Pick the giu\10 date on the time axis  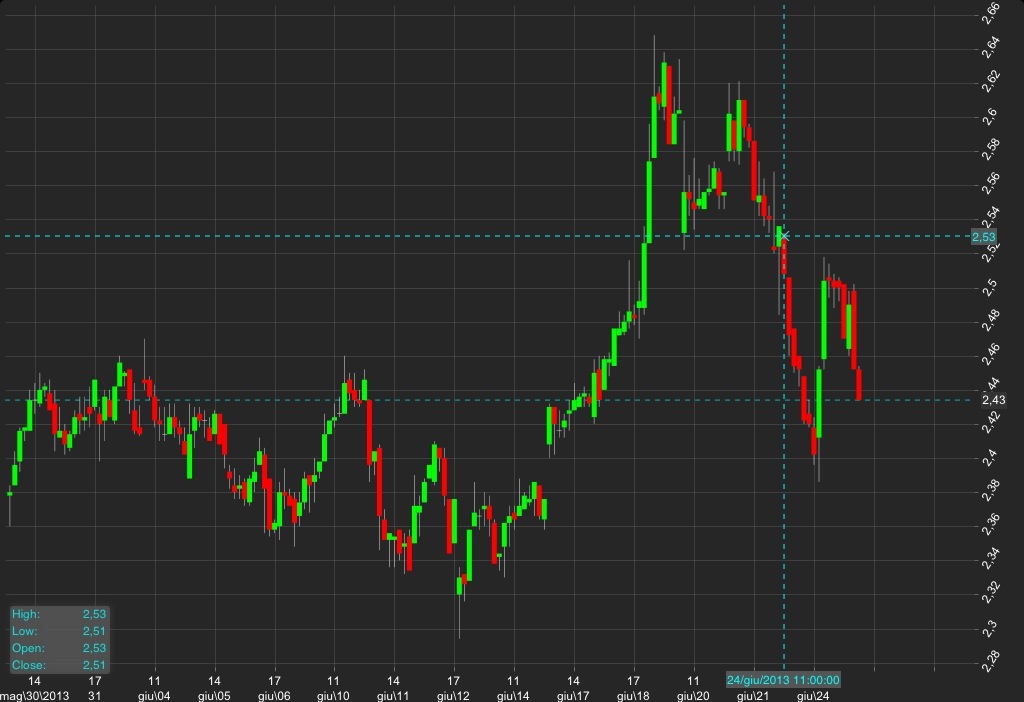(334, 695)
